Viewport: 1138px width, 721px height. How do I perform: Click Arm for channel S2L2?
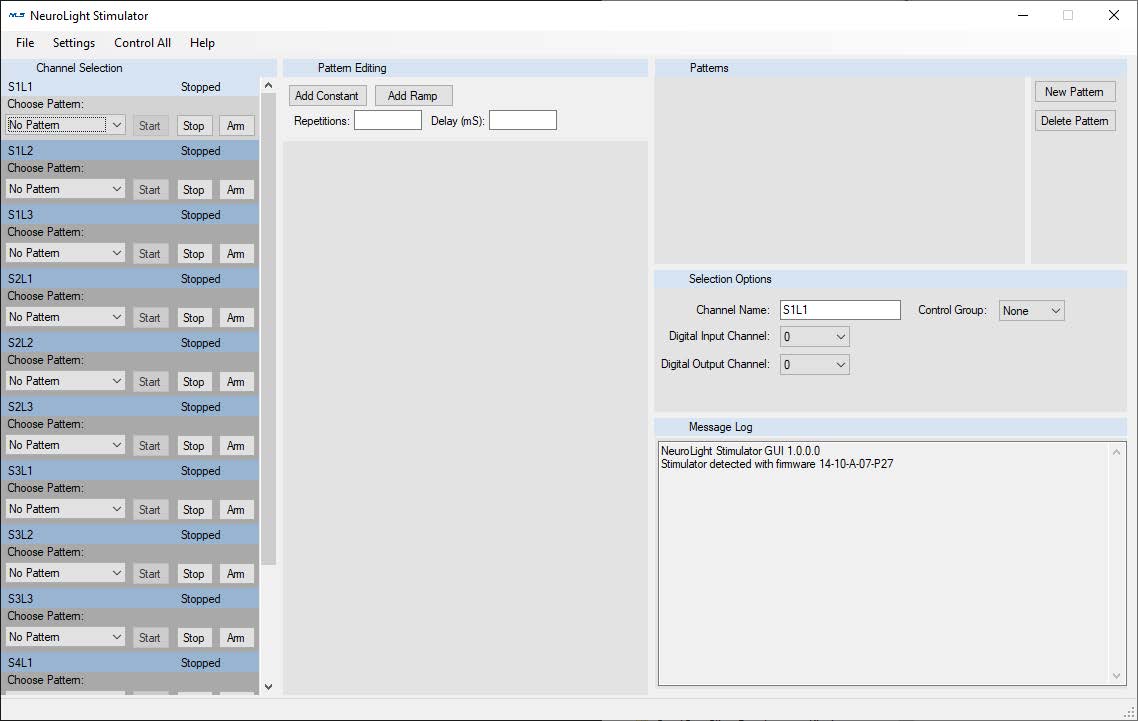pos(236,381)
